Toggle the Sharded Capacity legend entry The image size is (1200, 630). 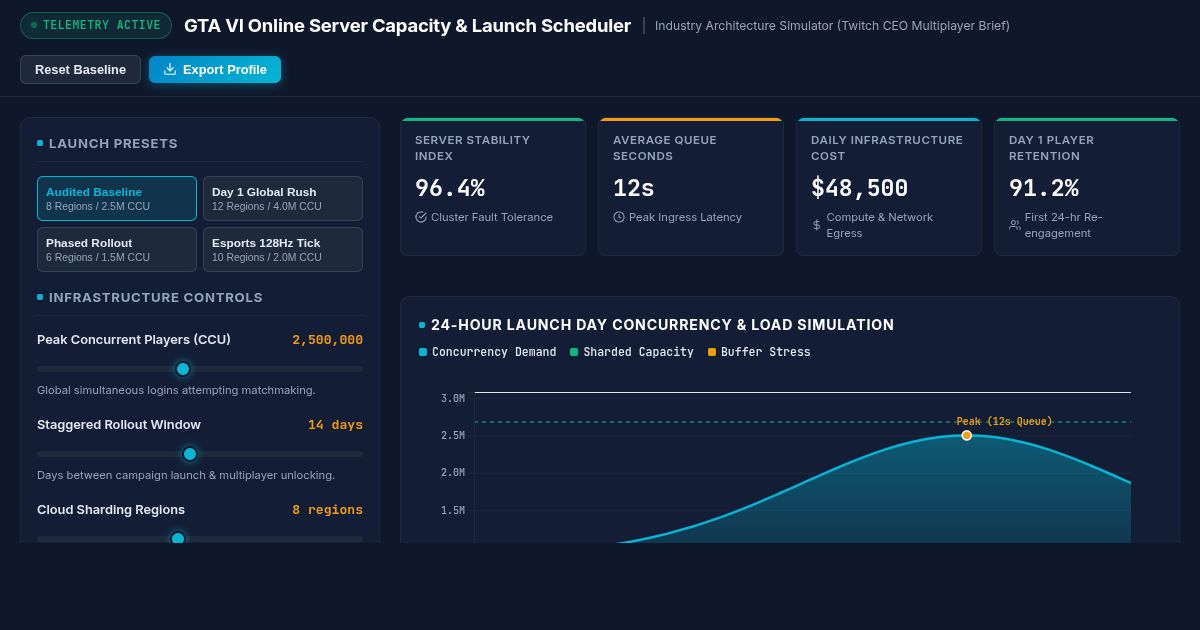coord(631,352)
